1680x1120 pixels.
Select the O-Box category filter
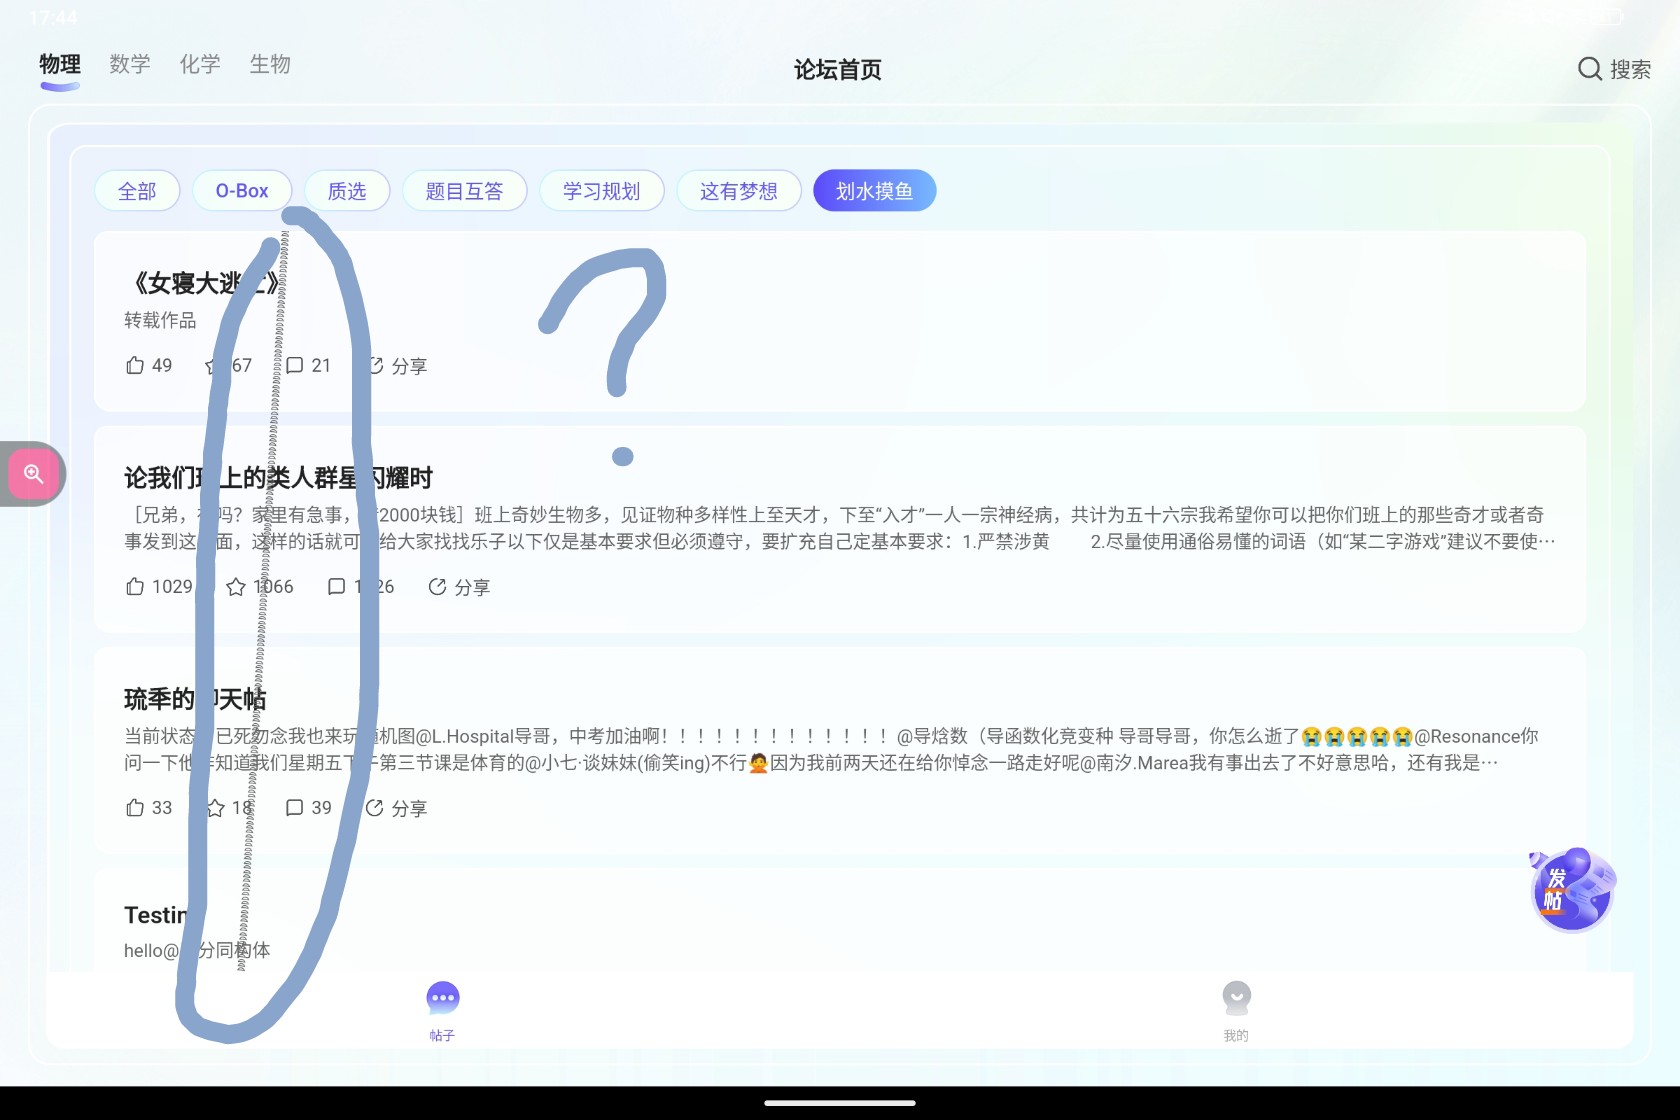coord(242,191)
